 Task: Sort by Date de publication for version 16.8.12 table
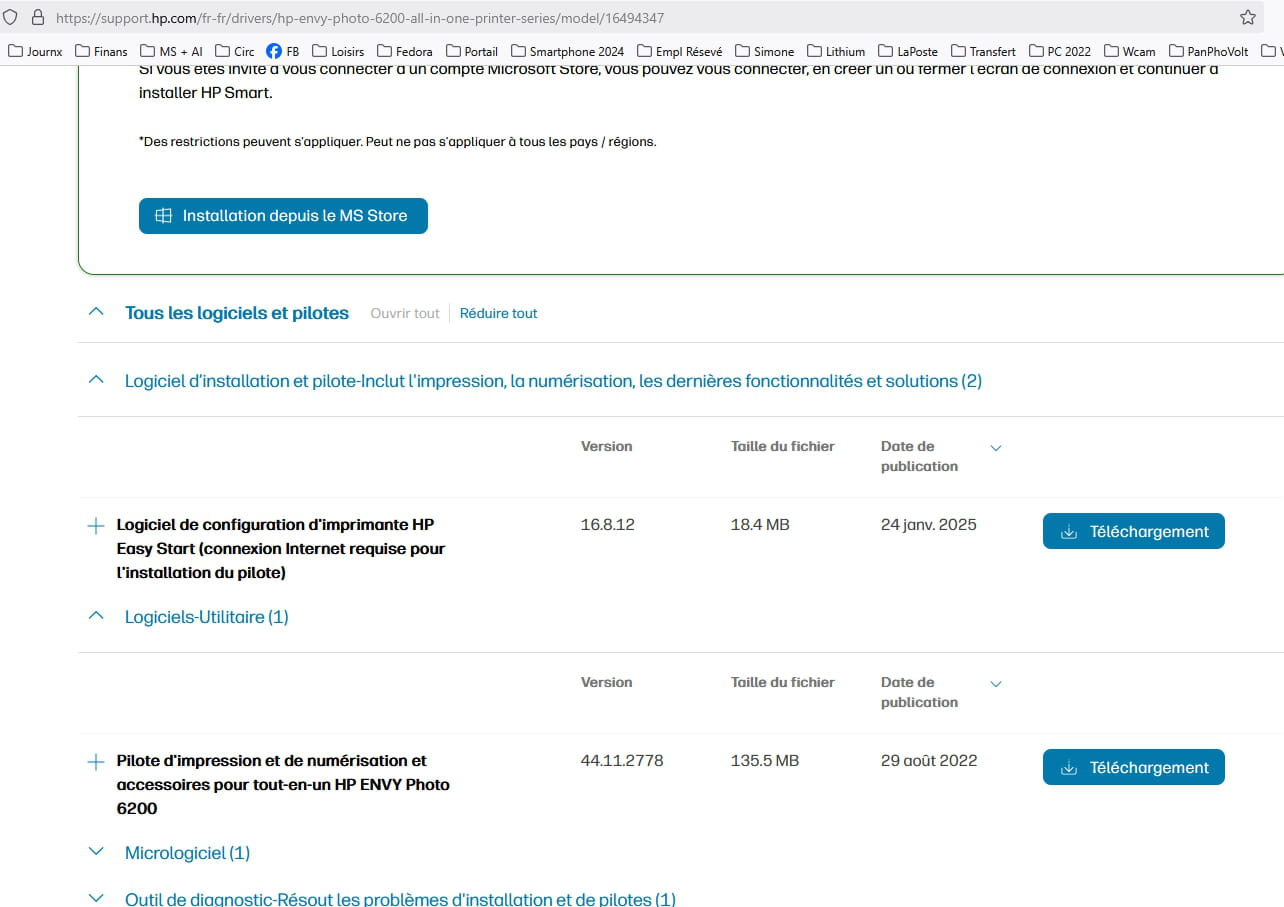tap(995, 448)
